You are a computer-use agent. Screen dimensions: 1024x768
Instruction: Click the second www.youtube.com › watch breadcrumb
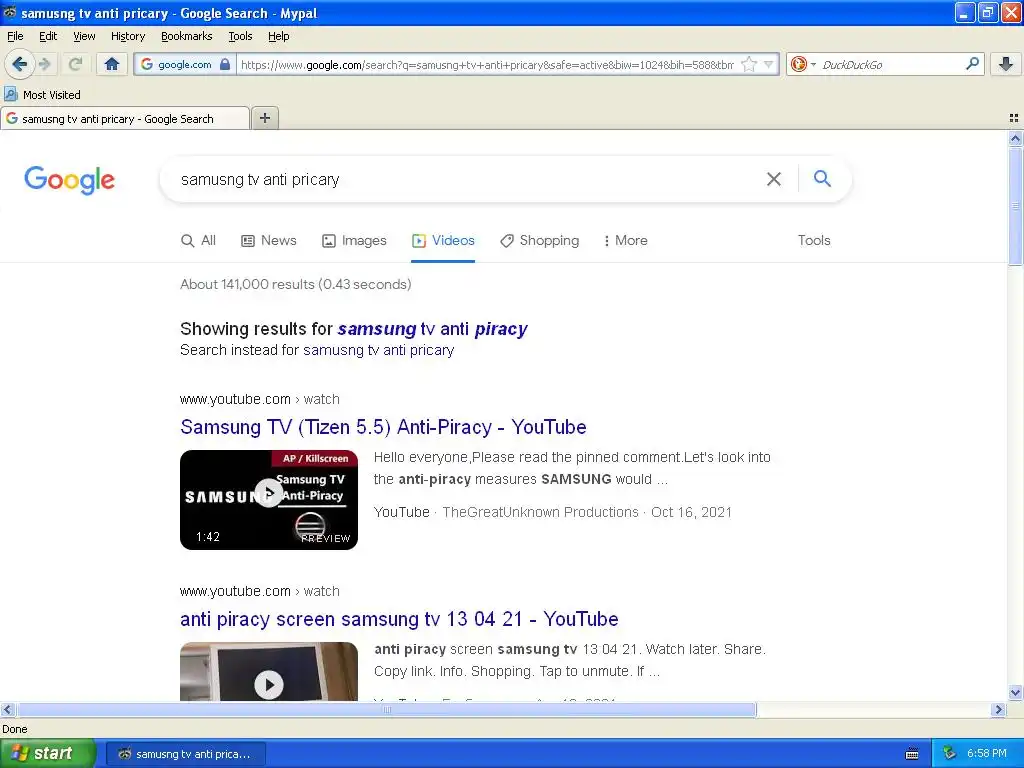coord(259,591)
